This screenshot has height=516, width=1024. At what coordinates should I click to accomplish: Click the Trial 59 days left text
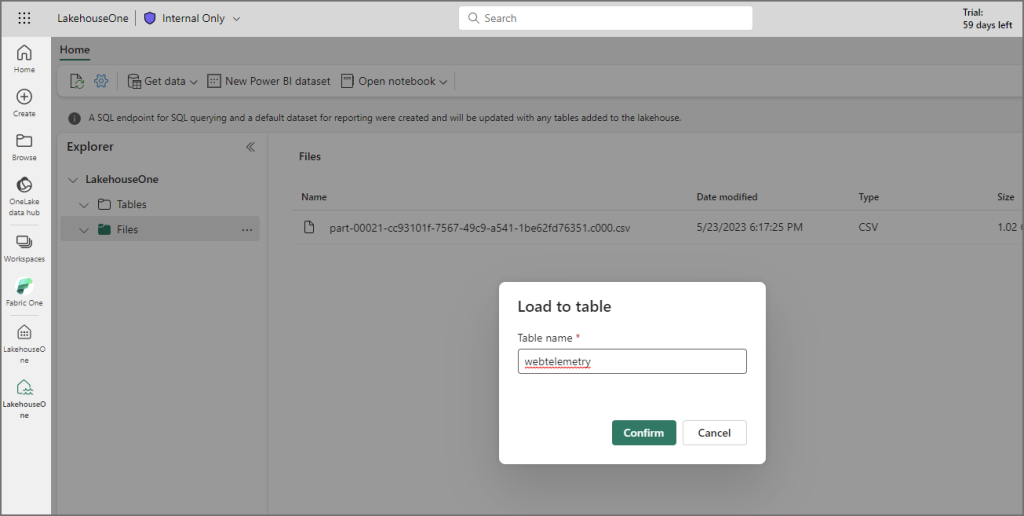[x=987, y=18]
